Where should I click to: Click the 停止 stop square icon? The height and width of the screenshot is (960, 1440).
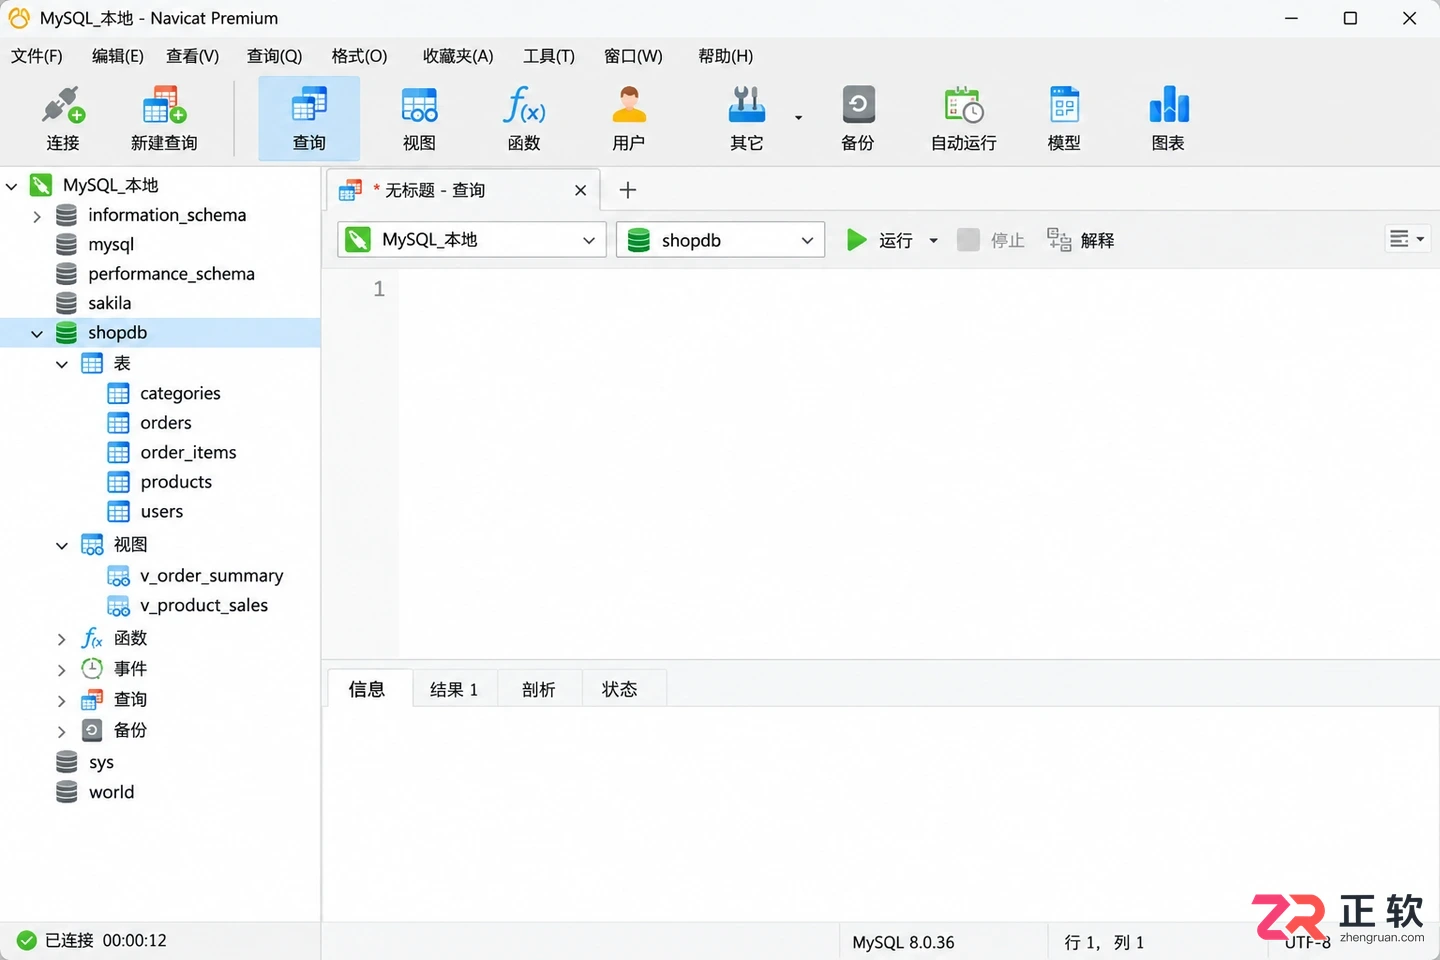(x=968, y=240)
